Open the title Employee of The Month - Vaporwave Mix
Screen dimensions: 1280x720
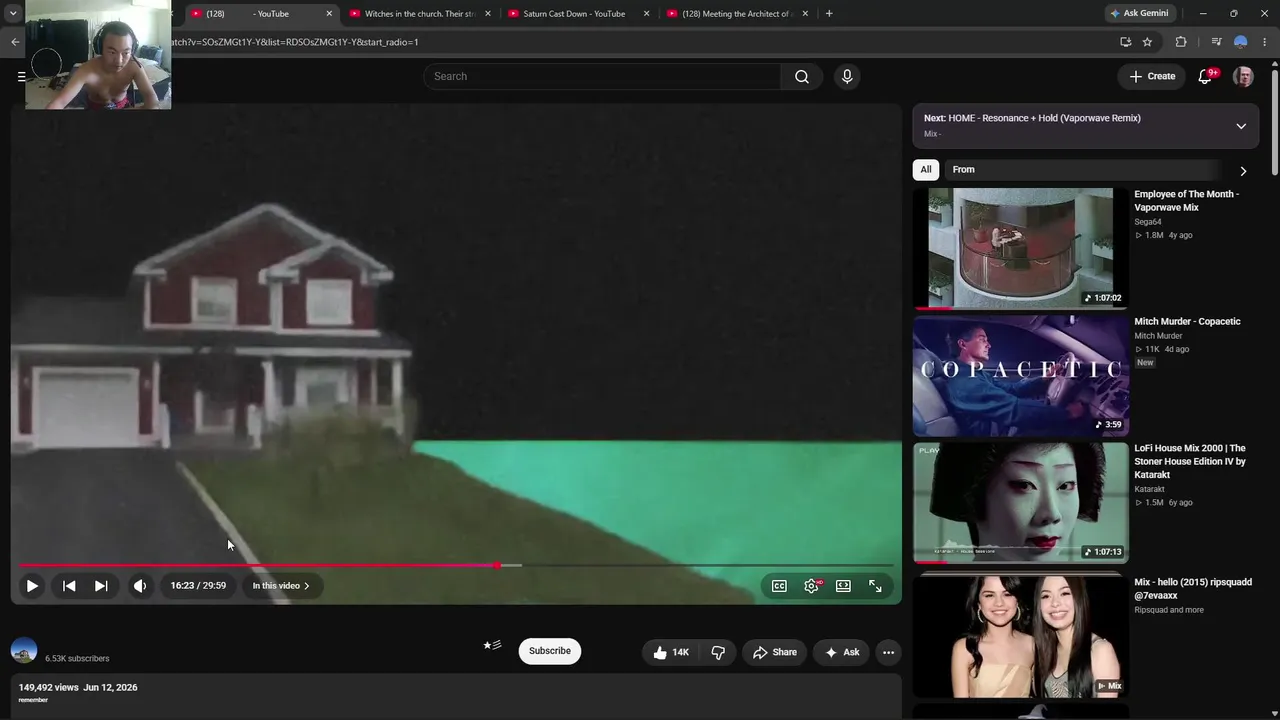(x=1187, y=201)
